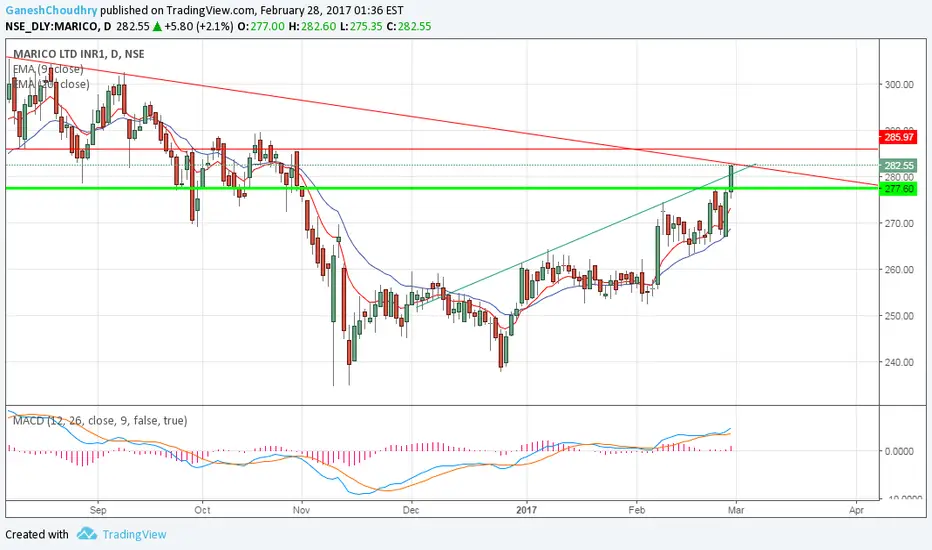Click the green 277.60 price label
The width and height of the screenshot is (932, 550).
tap(899, 188)
